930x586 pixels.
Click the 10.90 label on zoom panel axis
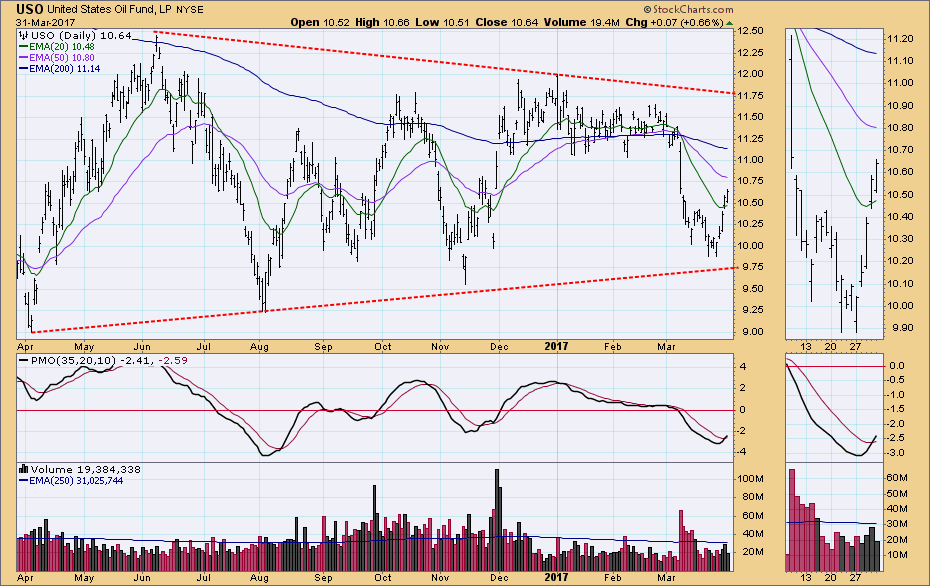pos(899,106)
